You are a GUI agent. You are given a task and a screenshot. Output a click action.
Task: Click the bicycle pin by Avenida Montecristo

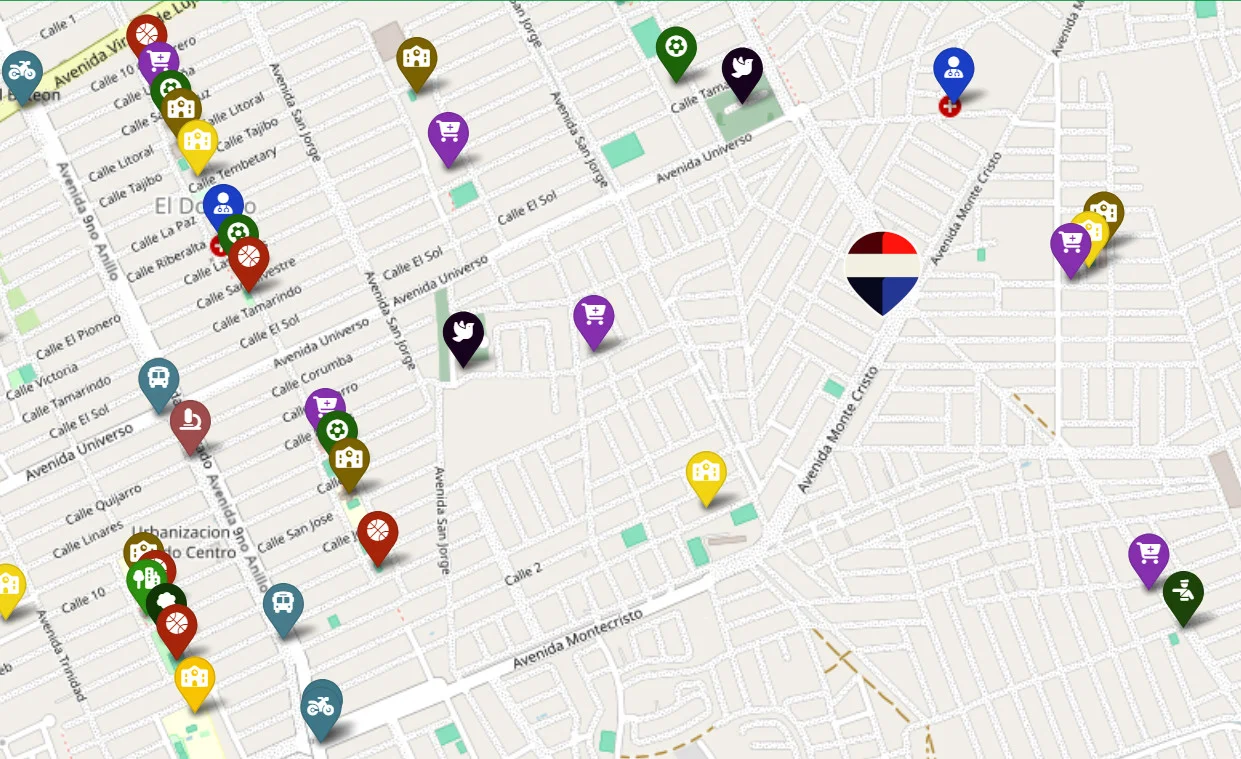point(321,709)
